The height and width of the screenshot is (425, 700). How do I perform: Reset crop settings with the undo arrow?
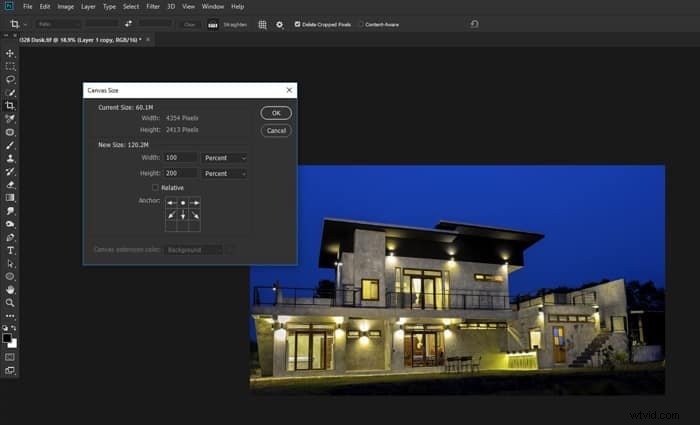[x=475, y=24]
